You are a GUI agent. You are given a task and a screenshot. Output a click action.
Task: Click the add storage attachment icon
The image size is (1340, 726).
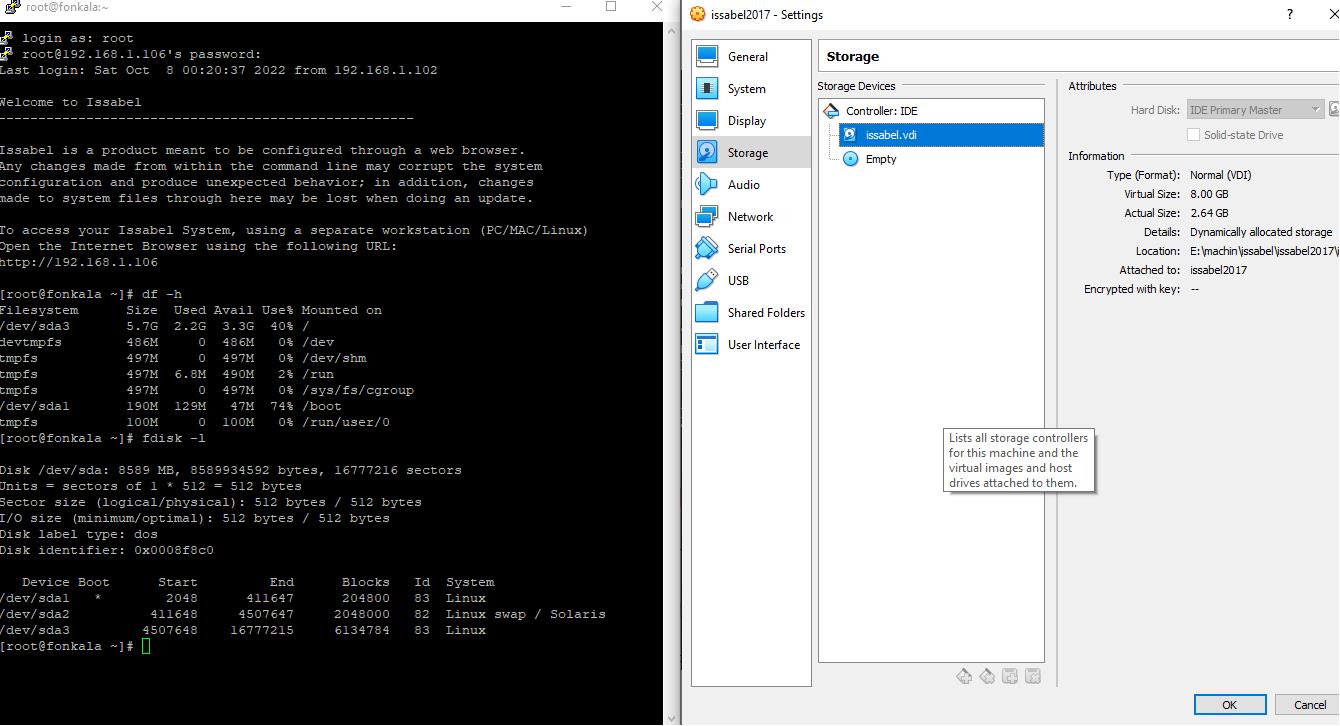point(1010,677)
